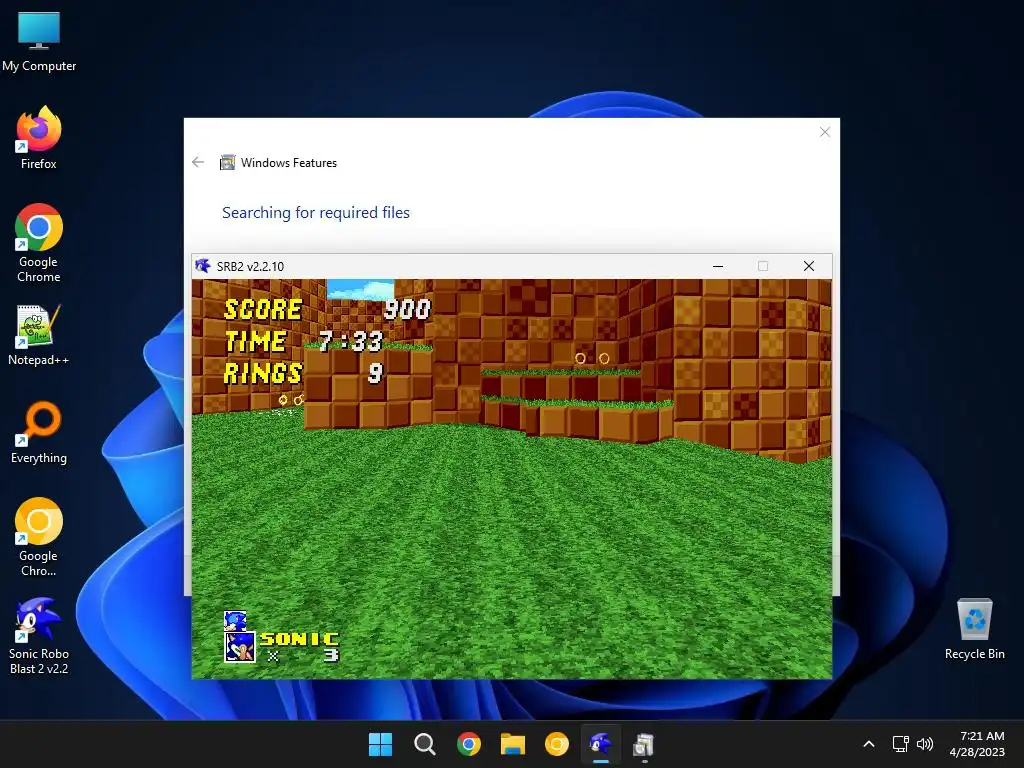
Task: Select the Notepad++ desktop shortcut
Action: pyautogui.click(x=39, y=334)
